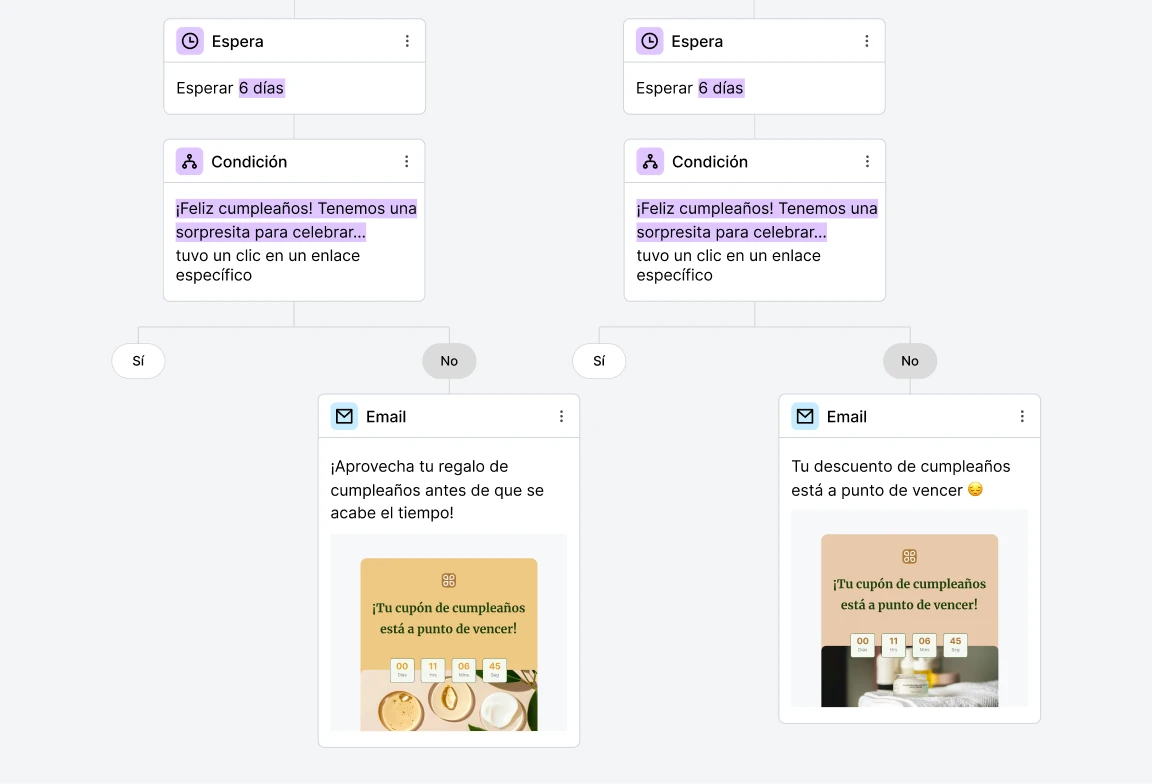Open the options menu on the left Espera card
Image resolution: width=1152 pixels, height=784 pixels.
(x=407, y=41)
